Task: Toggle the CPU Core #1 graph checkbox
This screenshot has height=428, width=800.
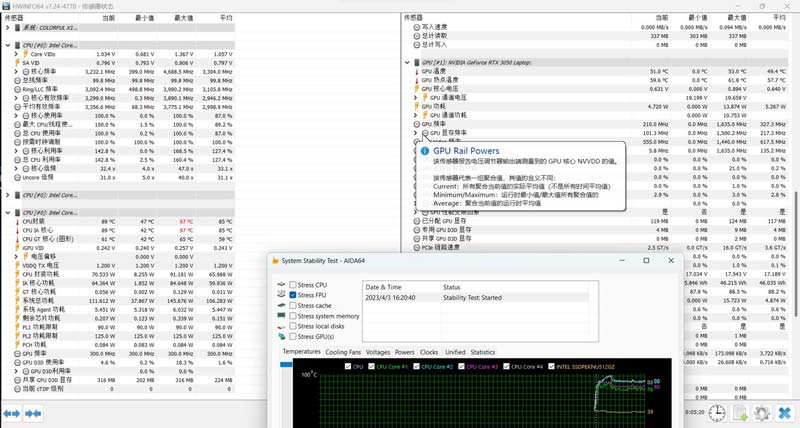Action: (371, 366)
